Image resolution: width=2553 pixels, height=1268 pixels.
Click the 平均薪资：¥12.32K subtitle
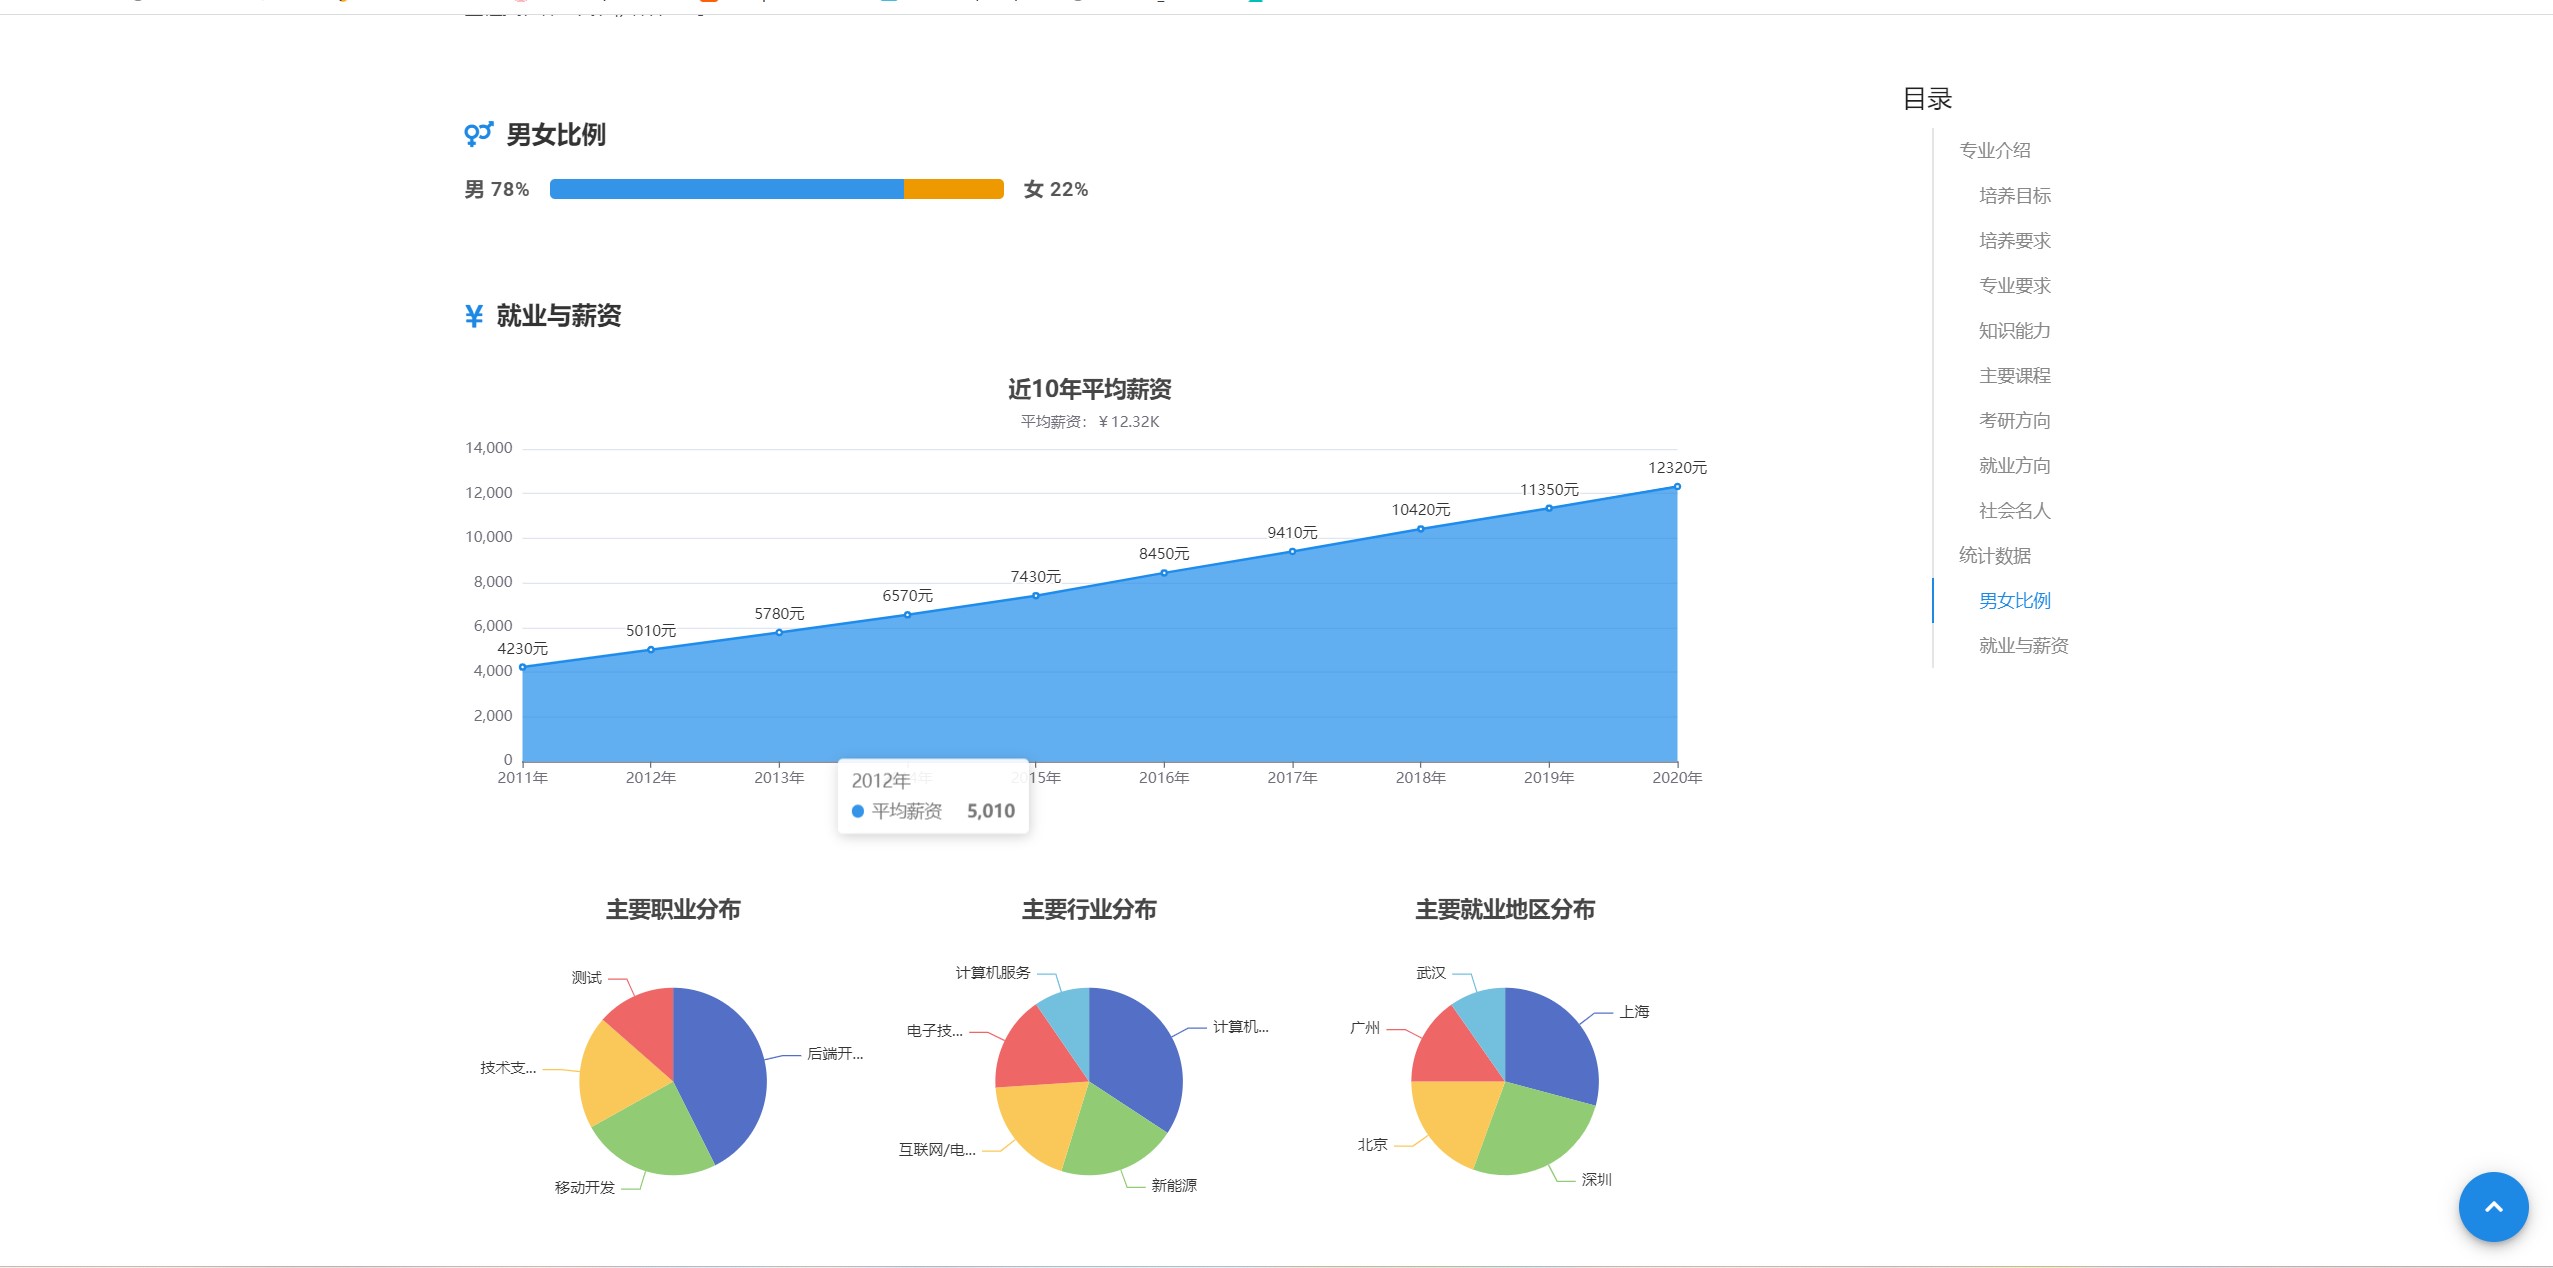pyautogui.click(x=1089, y=421)
